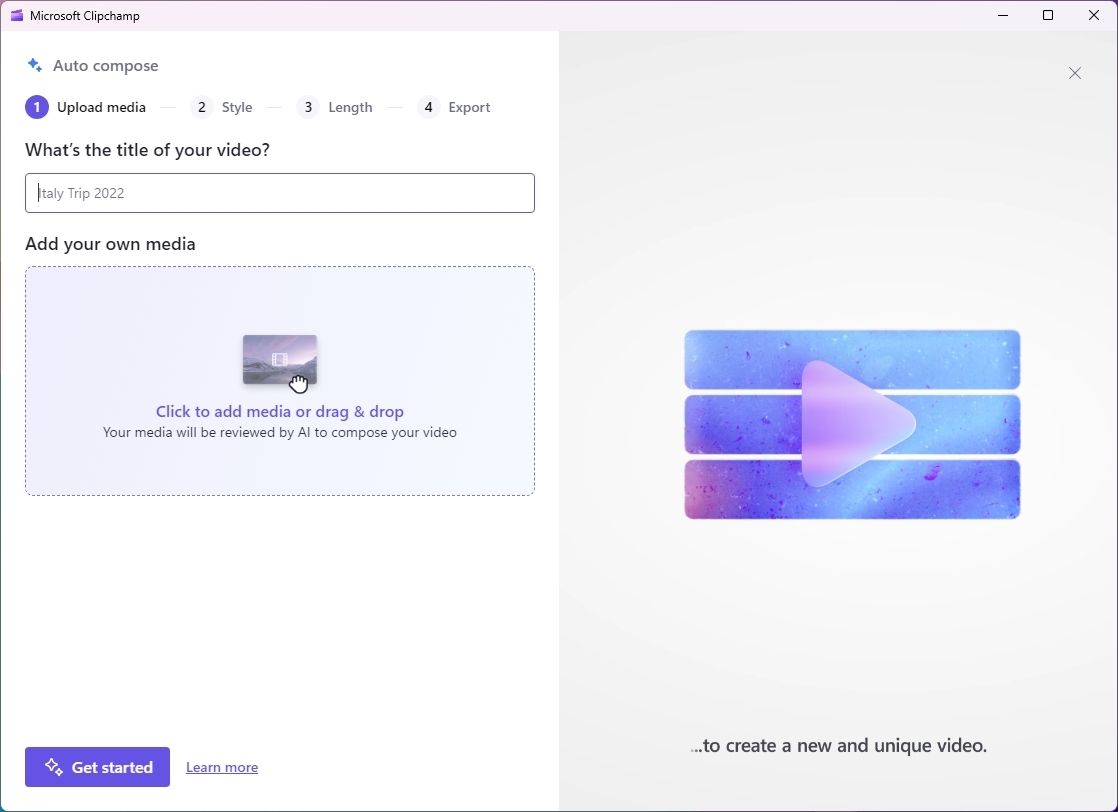The width and height of the screenshot is (1118, 812).
Task: Select the step 2 circle indicator
Action: coord(202,107)
